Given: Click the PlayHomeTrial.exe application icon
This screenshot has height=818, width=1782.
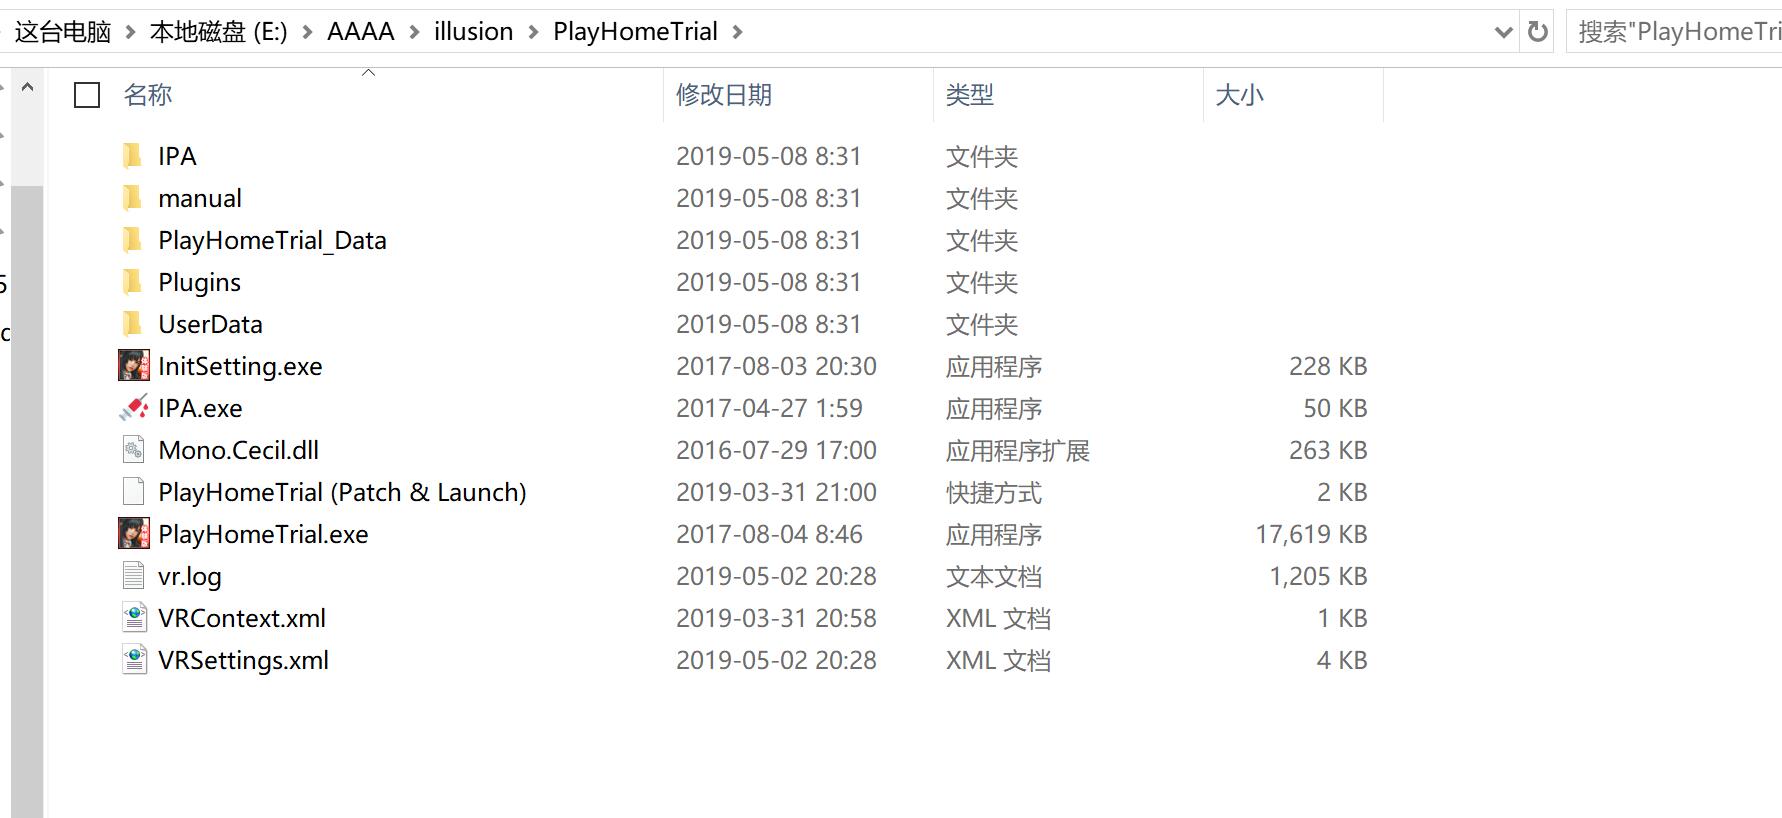Looking at the screenshot, I should click(133, 534).
